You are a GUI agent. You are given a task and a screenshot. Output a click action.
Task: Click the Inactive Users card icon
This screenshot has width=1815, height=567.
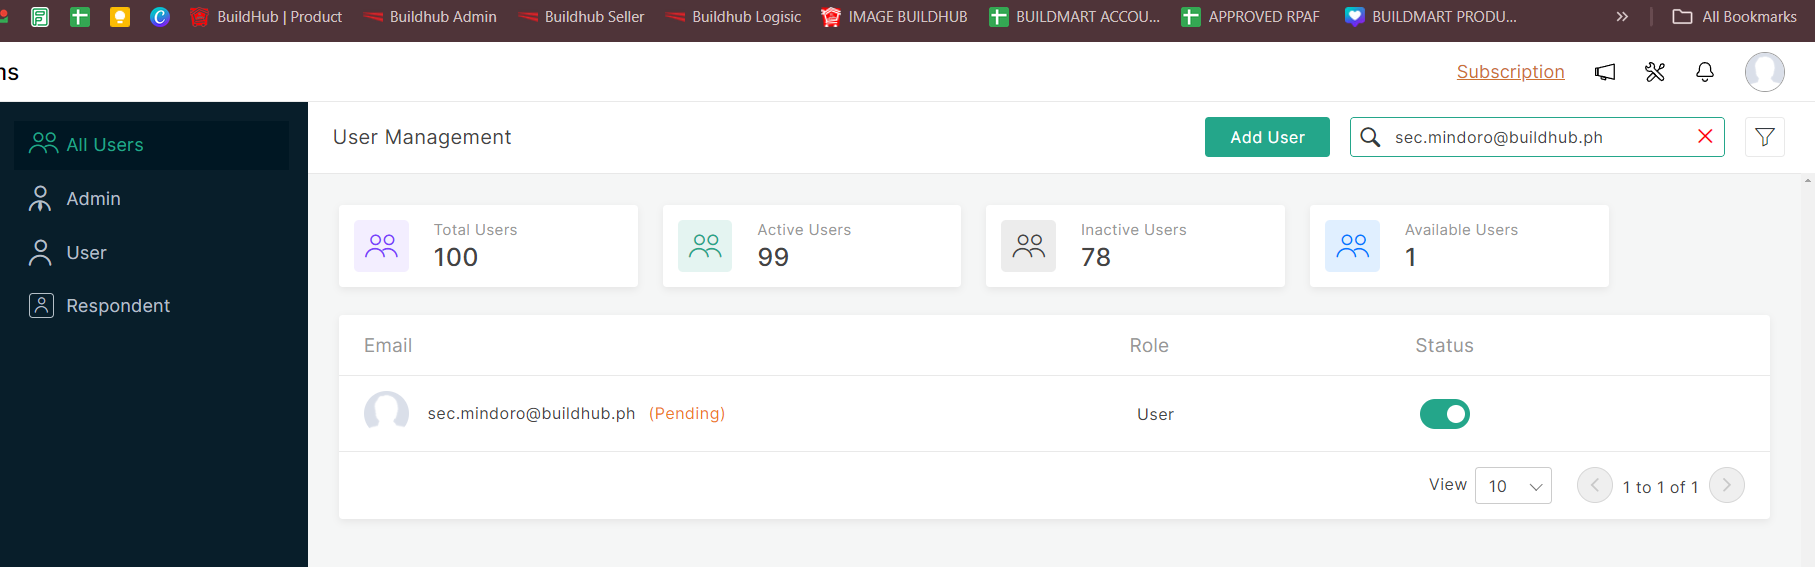[1028, 246]
